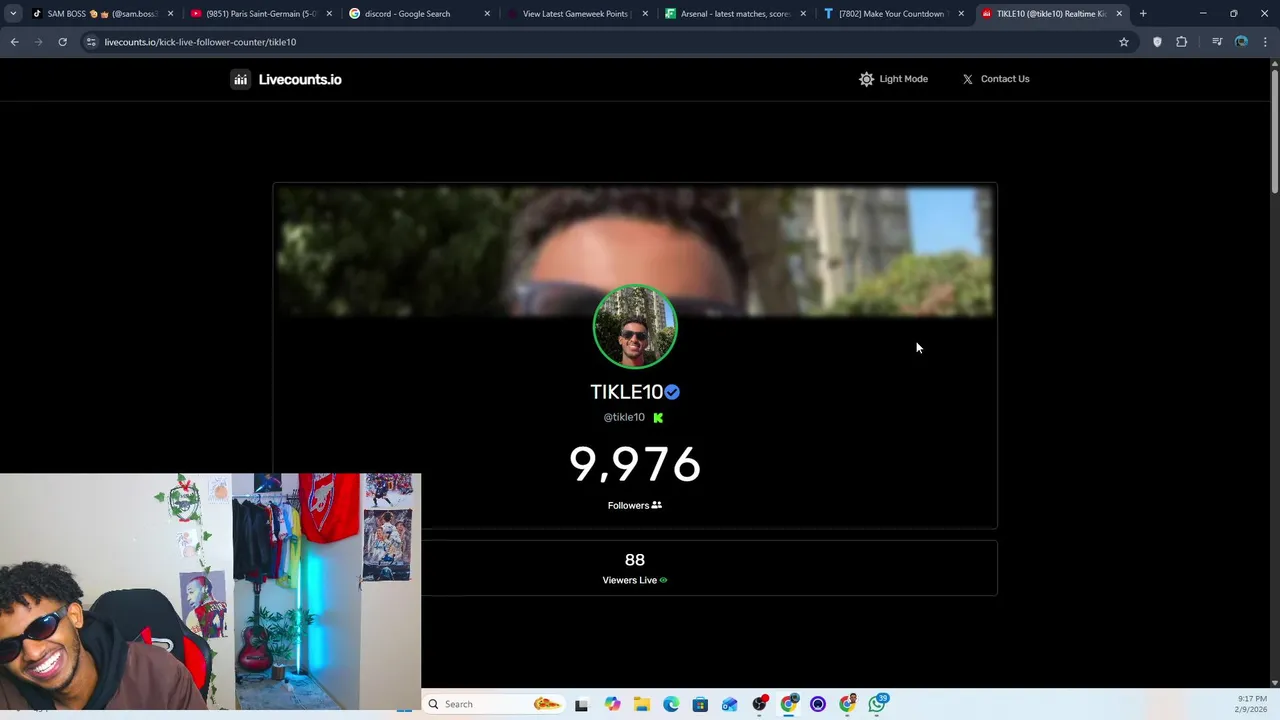Screen dimensions: 1280x720
Task: Click the Livecounts.io logo icon
Action: click(x=240, y=79)
